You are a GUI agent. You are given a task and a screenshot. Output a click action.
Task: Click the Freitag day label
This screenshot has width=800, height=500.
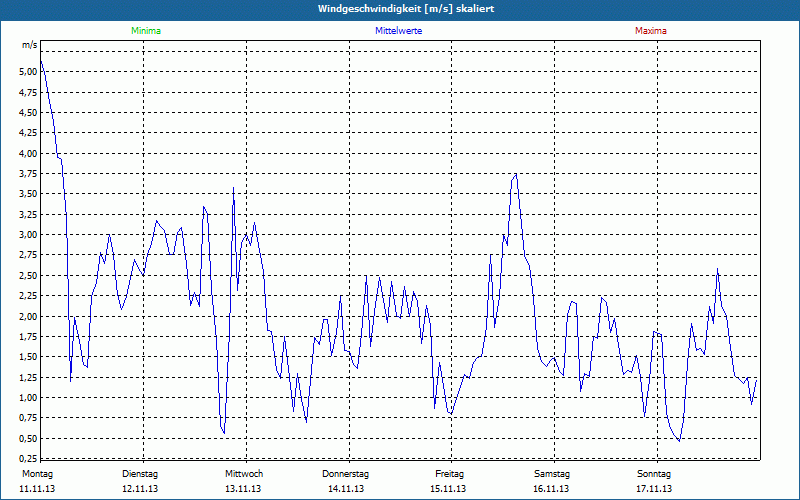click(449, 474)
